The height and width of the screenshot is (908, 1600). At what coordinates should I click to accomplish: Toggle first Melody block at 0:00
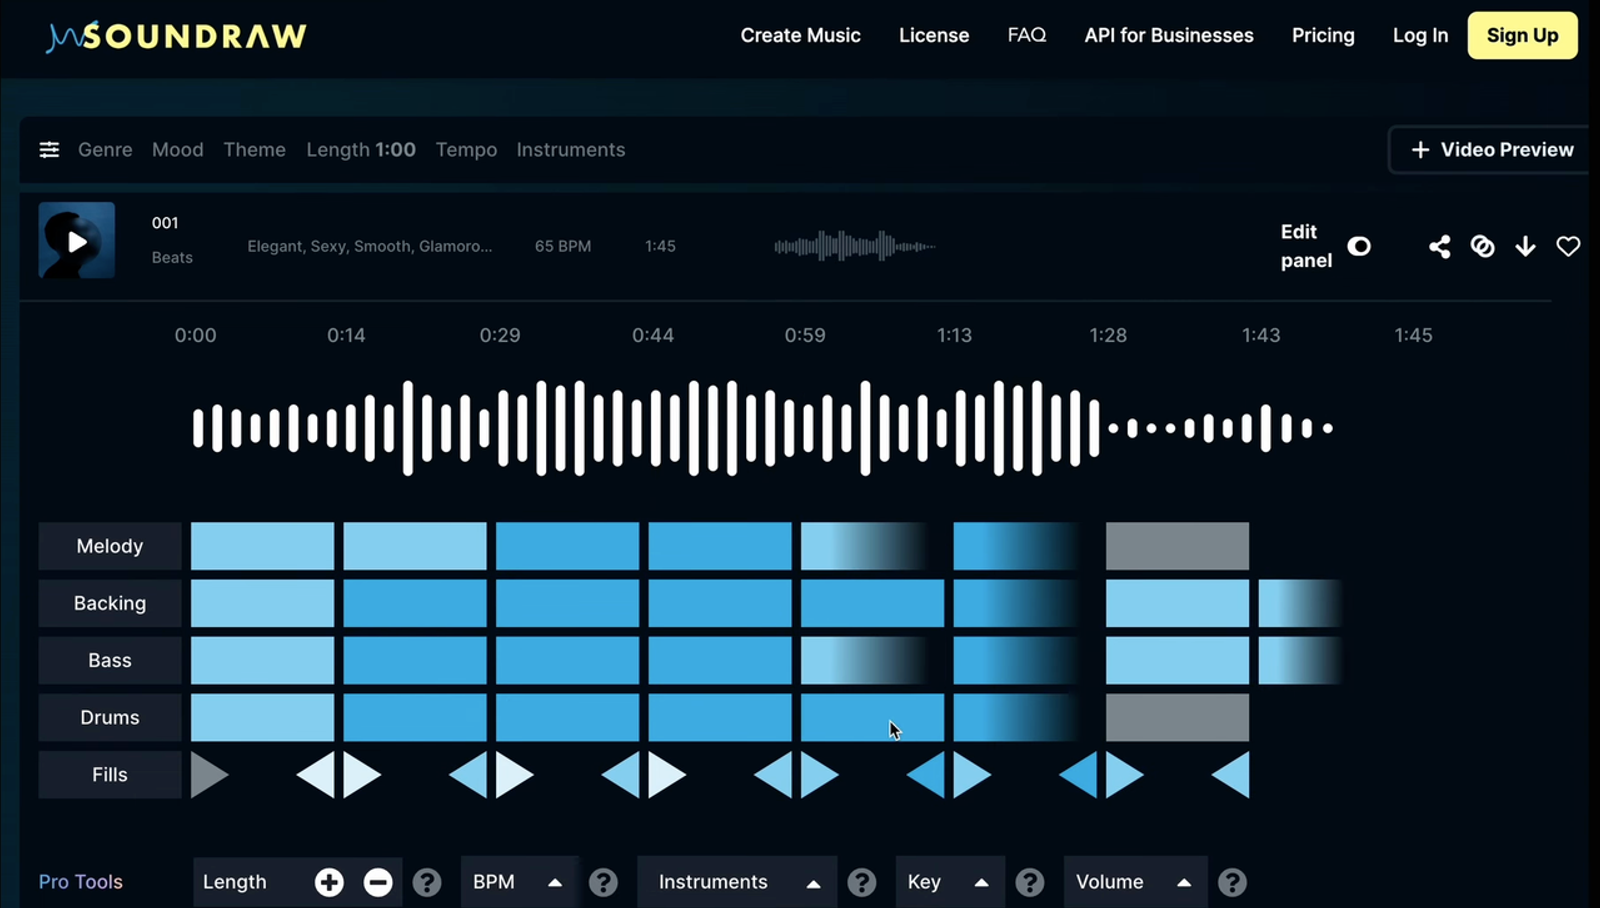tap(263, 546)
